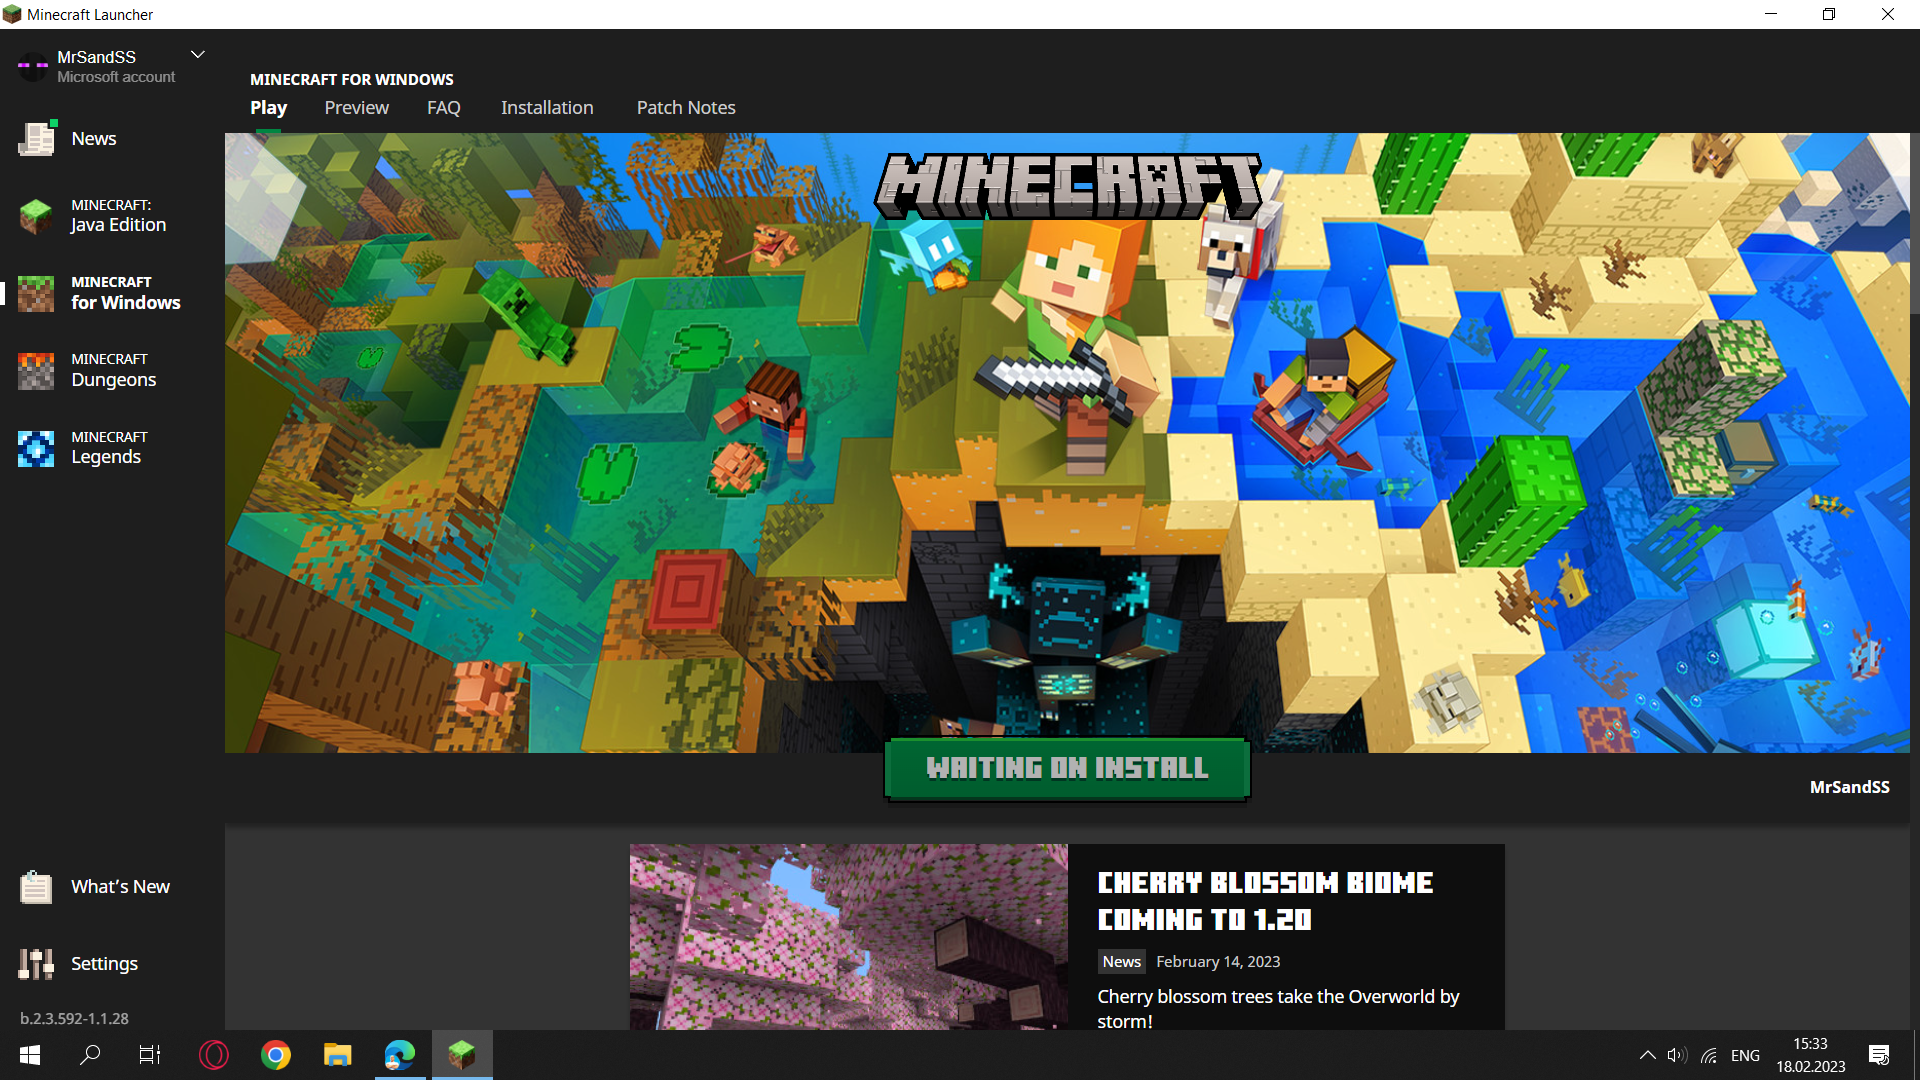Switch to the Preview tab
The image size is (1920, 1080).
[x=356, y=108]
